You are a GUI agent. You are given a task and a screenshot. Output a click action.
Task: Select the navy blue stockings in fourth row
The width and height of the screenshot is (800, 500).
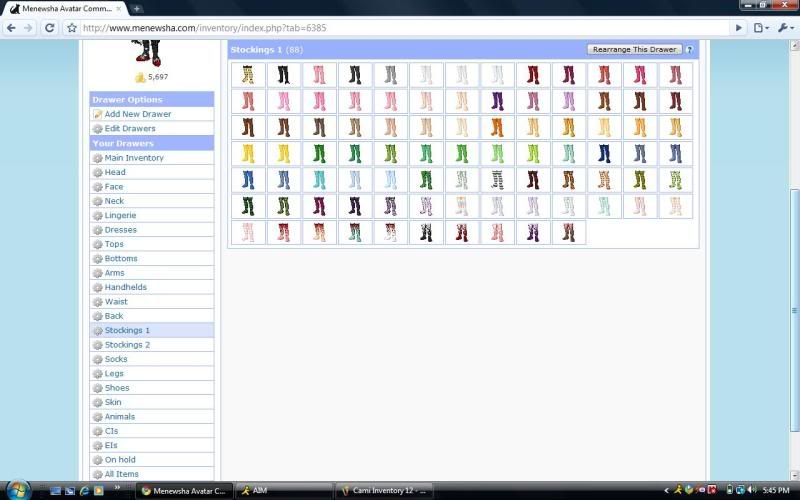(x=604, y=154)
